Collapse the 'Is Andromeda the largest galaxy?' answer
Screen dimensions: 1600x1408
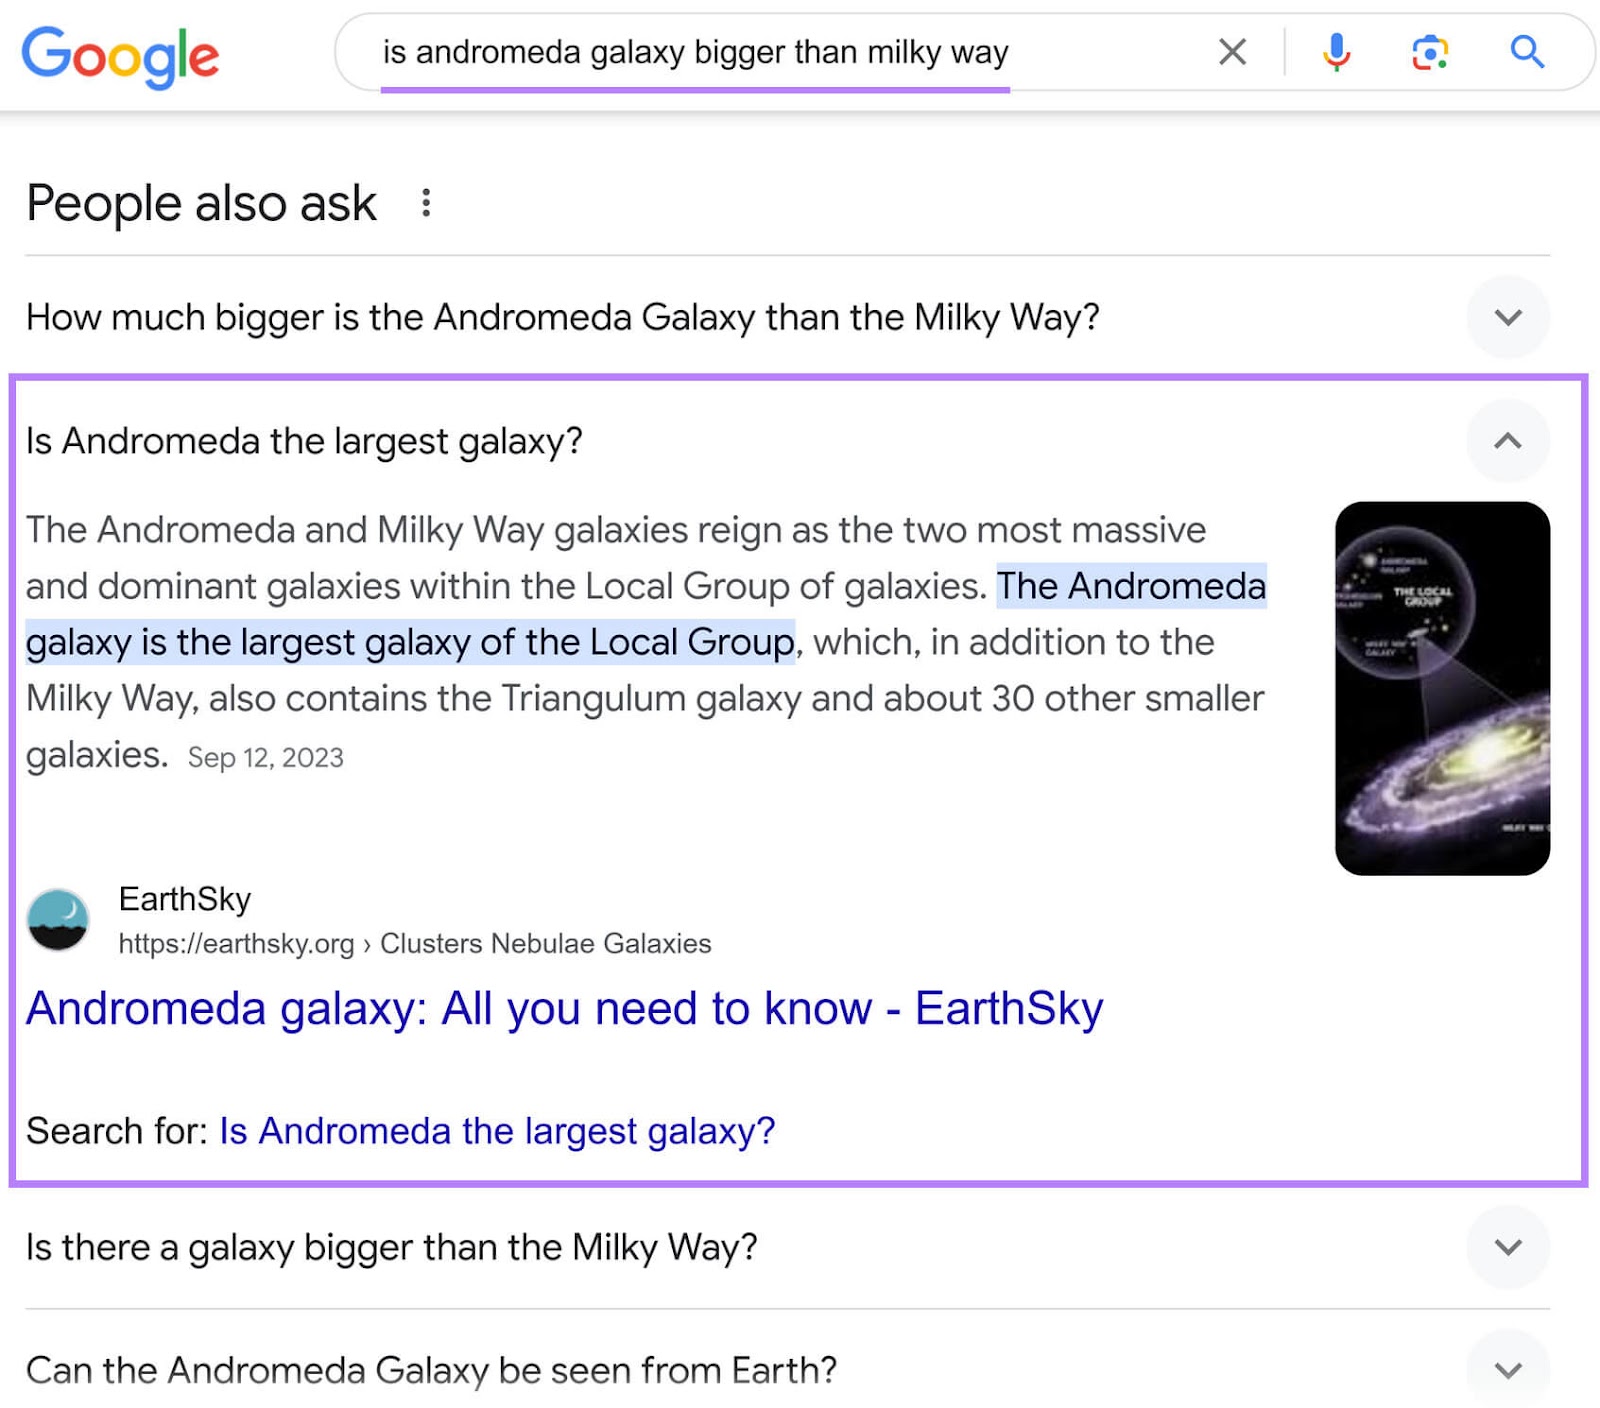[1508, 440]
